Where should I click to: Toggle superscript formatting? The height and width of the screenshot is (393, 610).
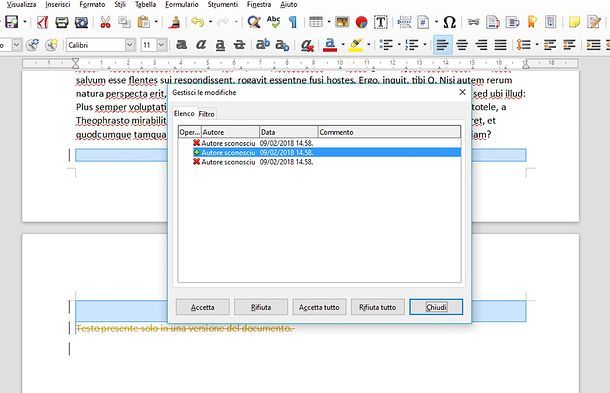tap(263, 45)
